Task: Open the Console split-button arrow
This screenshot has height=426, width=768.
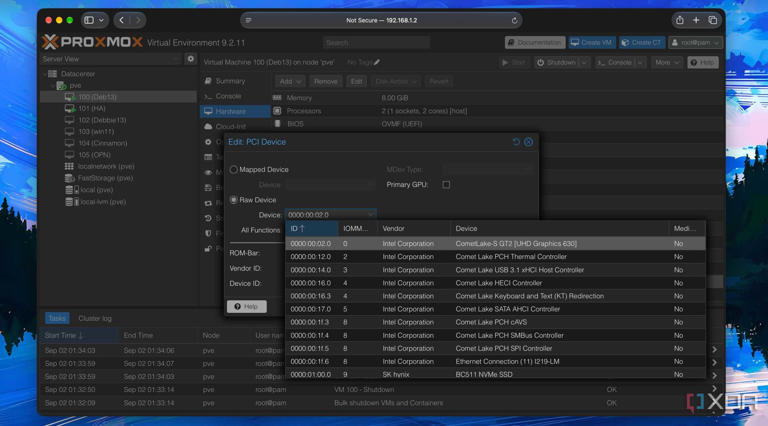Action: tap(640, 63)
